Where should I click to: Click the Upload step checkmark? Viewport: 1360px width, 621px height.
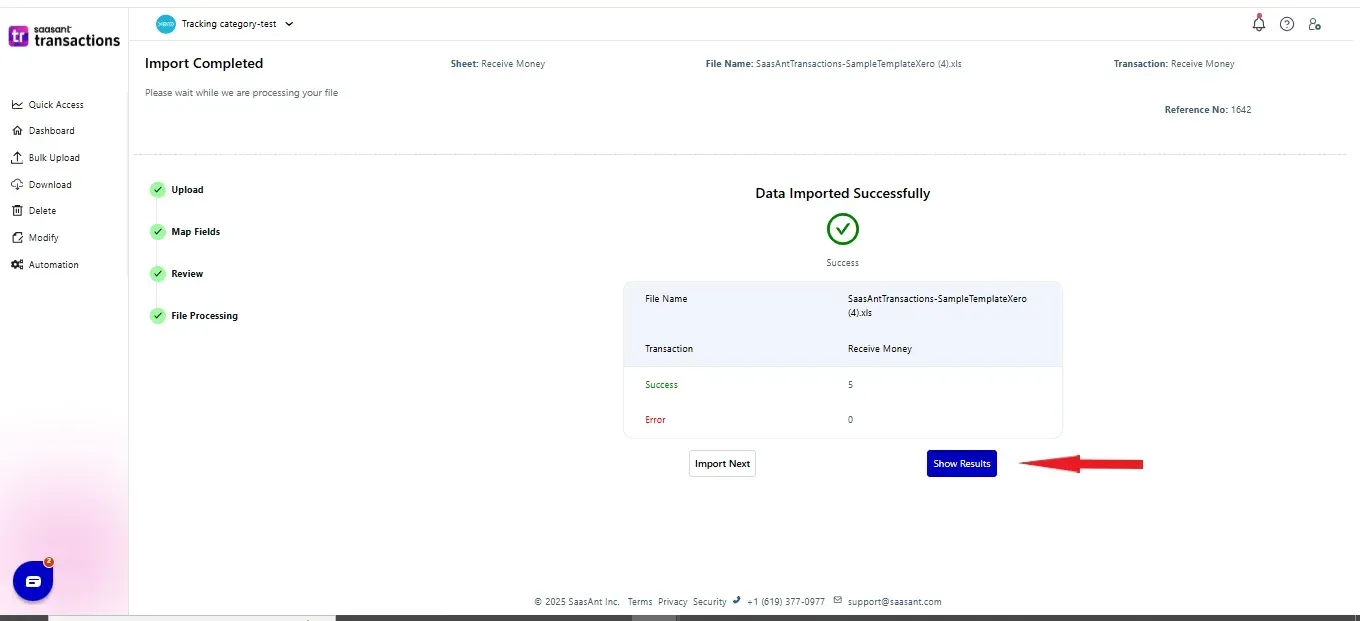click(157, 189)
